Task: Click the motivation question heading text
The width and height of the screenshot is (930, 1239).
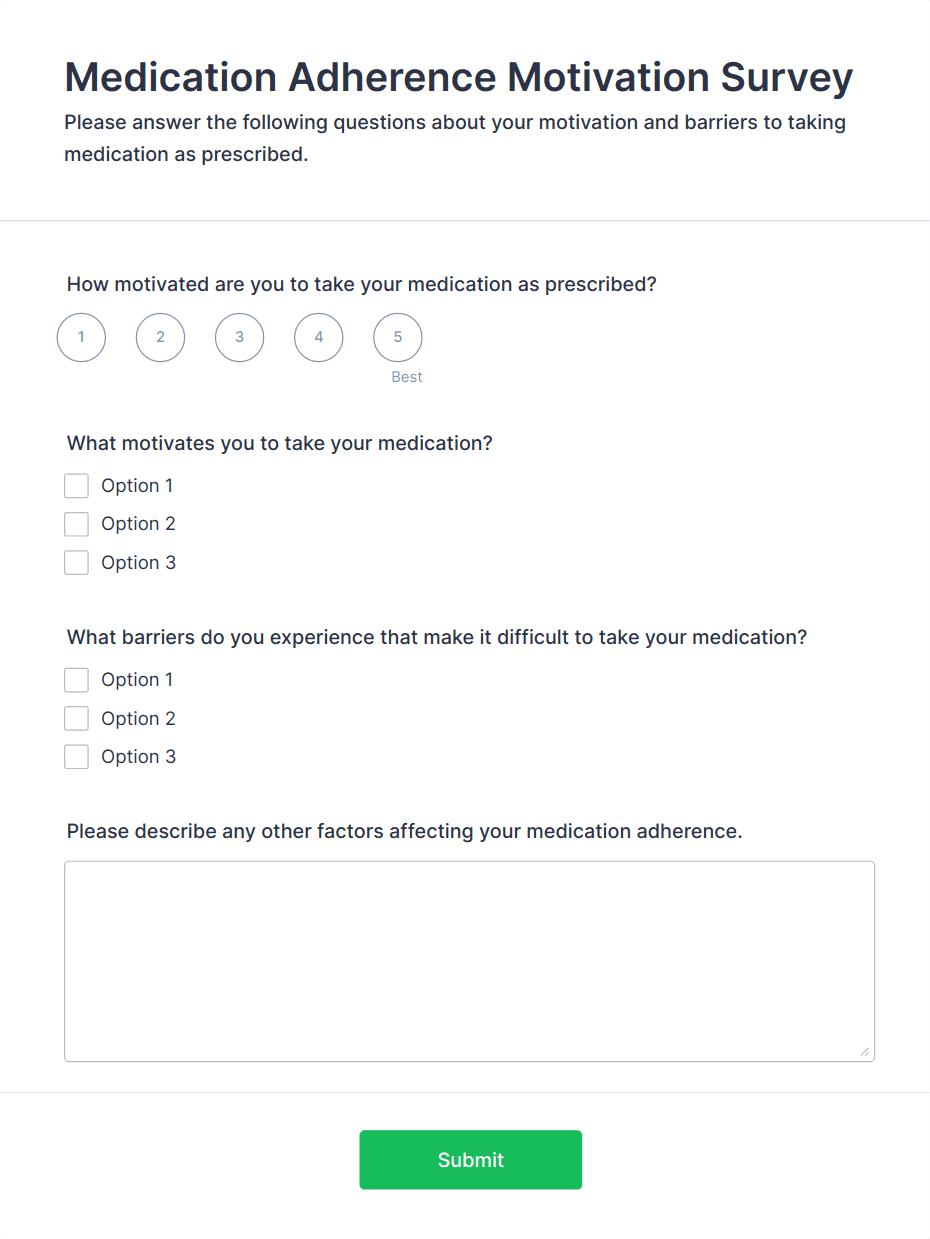Action: pyautogui.click(x=361, y=284)
